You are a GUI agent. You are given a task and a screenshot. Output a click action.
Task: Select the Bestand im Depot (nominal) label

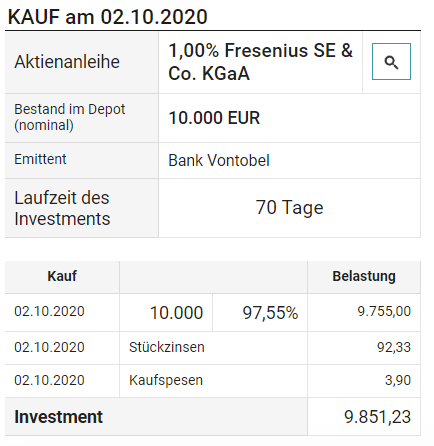(x=69, y=117)
